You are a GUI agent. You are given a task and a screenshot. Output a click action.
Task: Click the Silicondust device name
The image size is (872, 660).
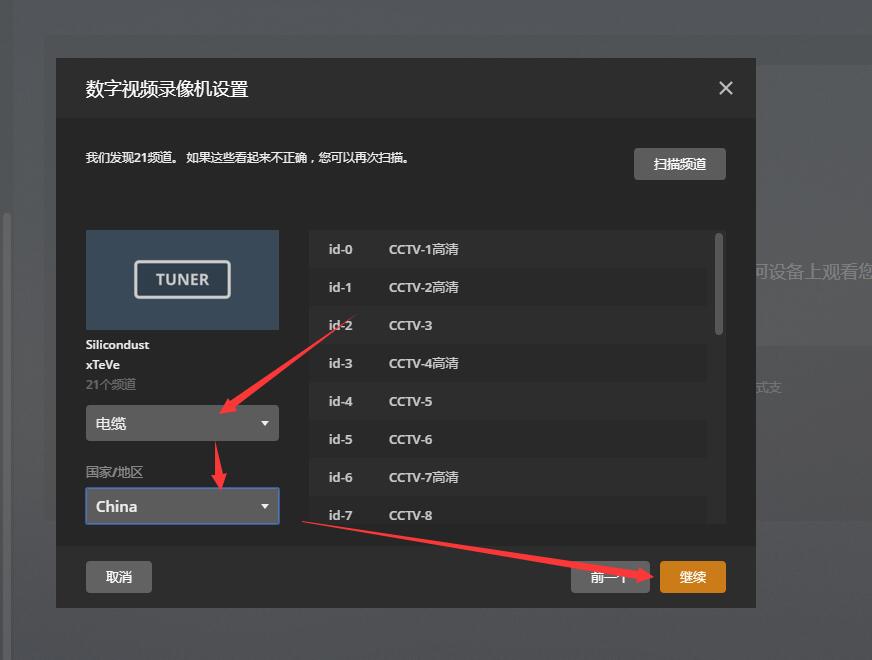117,345
